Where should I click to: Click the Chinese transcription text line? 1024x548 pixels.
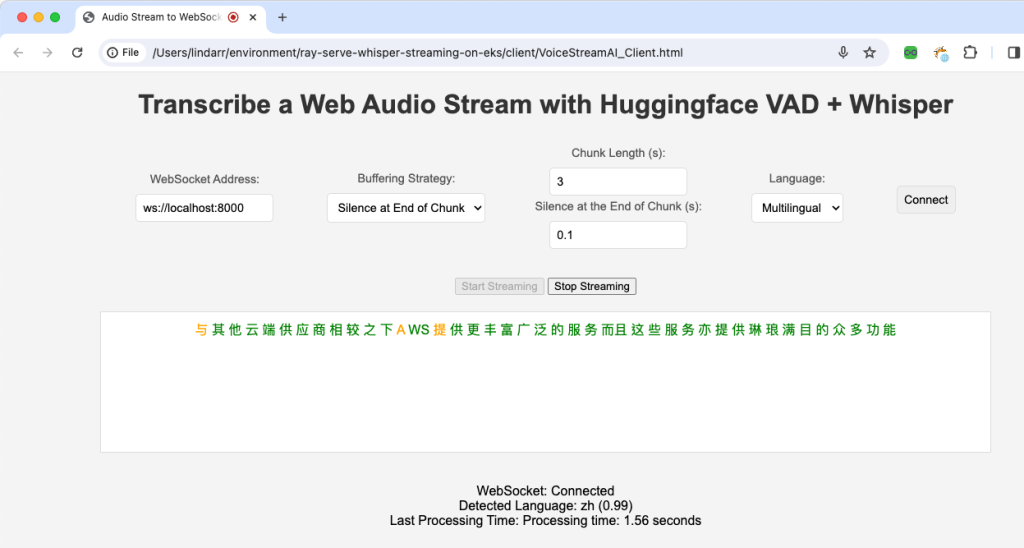(545, 330)
